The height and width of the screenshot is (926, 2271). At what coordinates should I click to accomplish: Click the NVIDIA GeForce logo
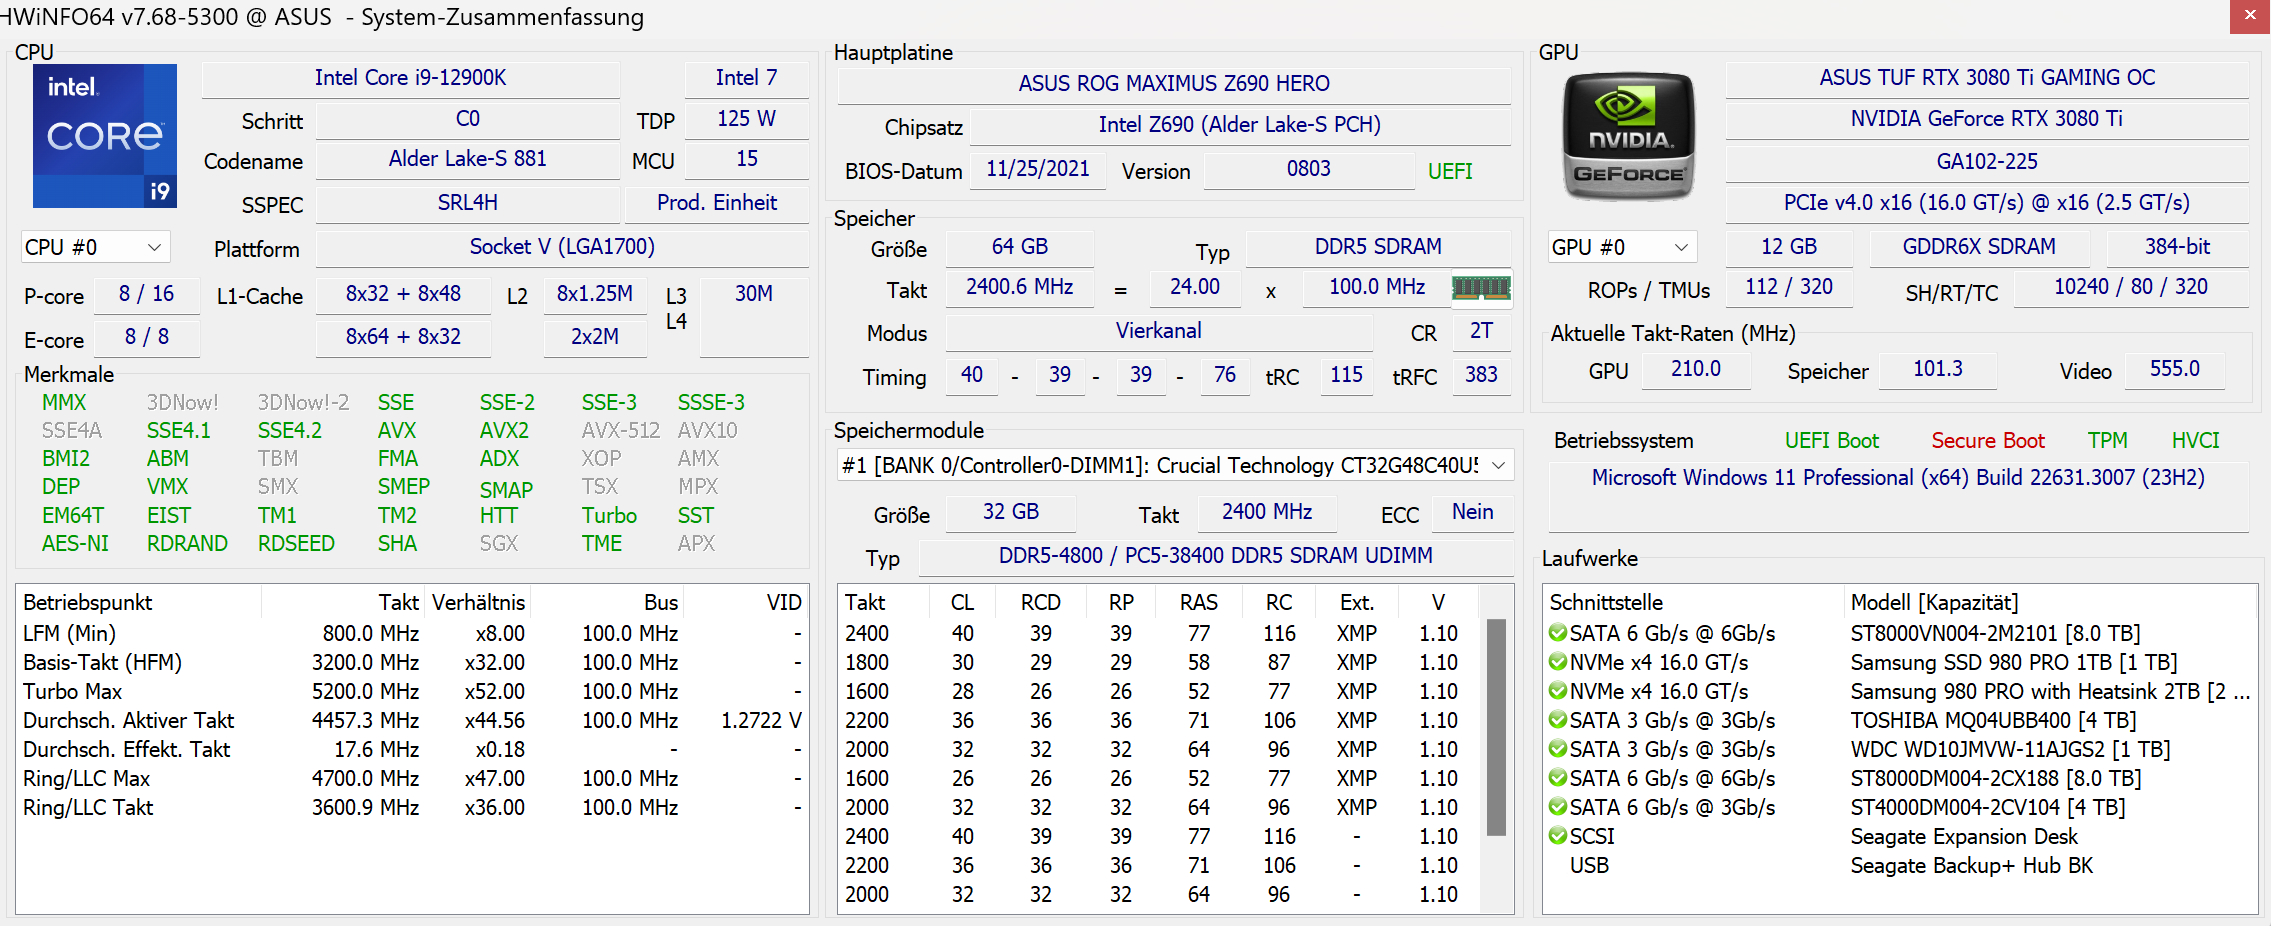[1628, 136]
